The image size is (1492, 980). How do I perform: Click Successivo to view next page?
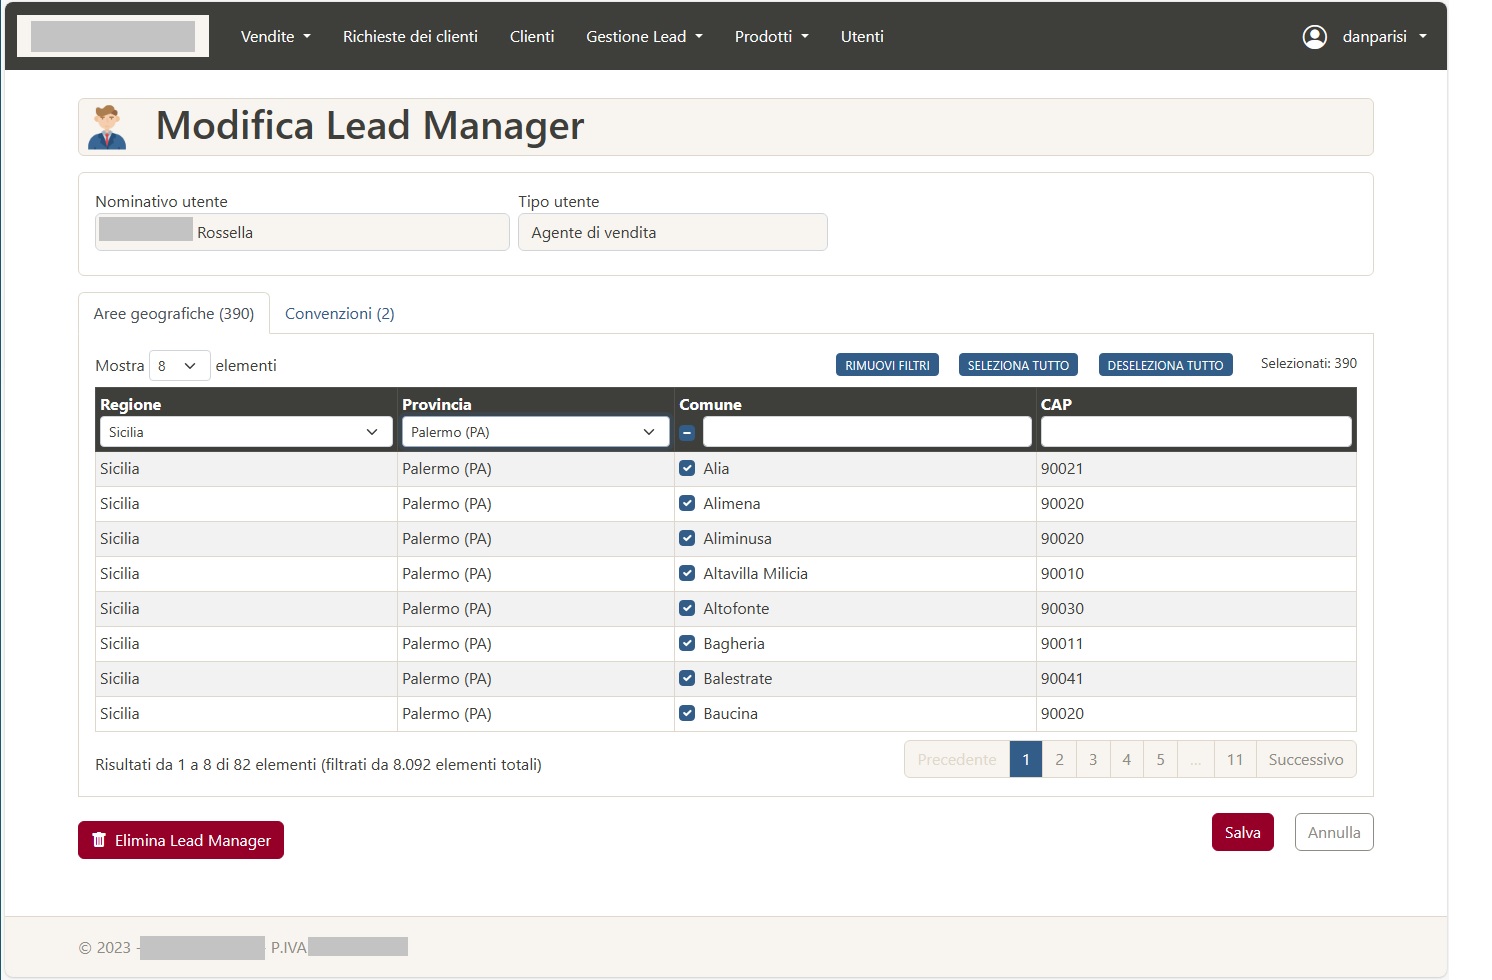[1305, 760]
